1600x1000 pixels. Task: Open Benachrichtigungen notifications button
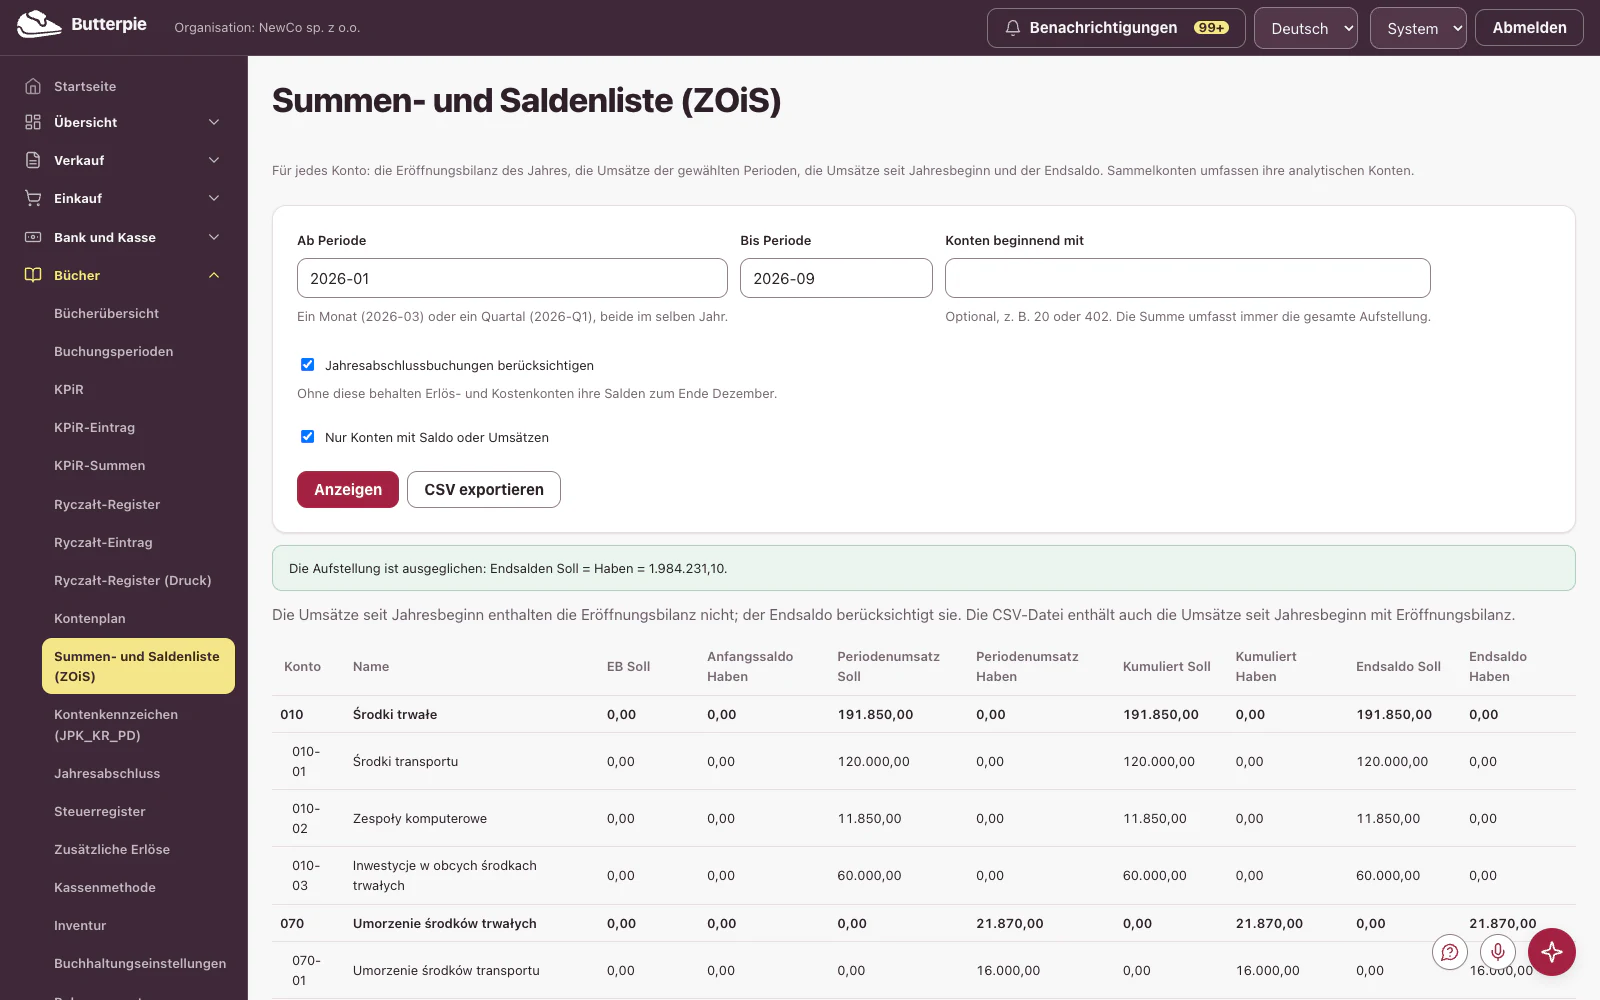1116,28
